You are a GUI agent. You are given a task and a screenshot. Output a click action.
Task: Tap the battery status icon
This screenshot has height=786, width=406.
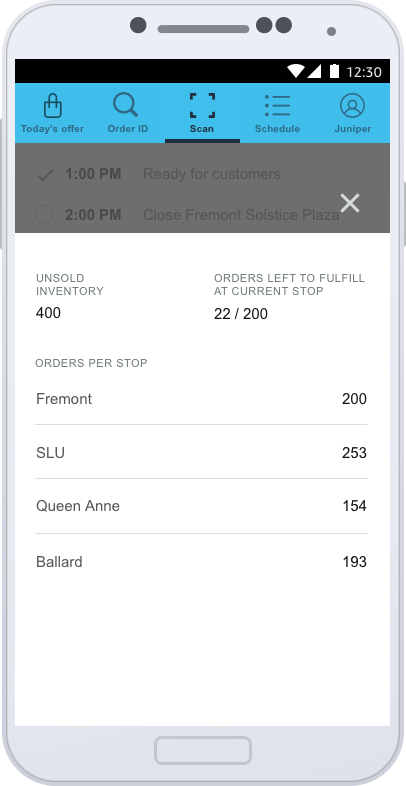pos(334,71)
